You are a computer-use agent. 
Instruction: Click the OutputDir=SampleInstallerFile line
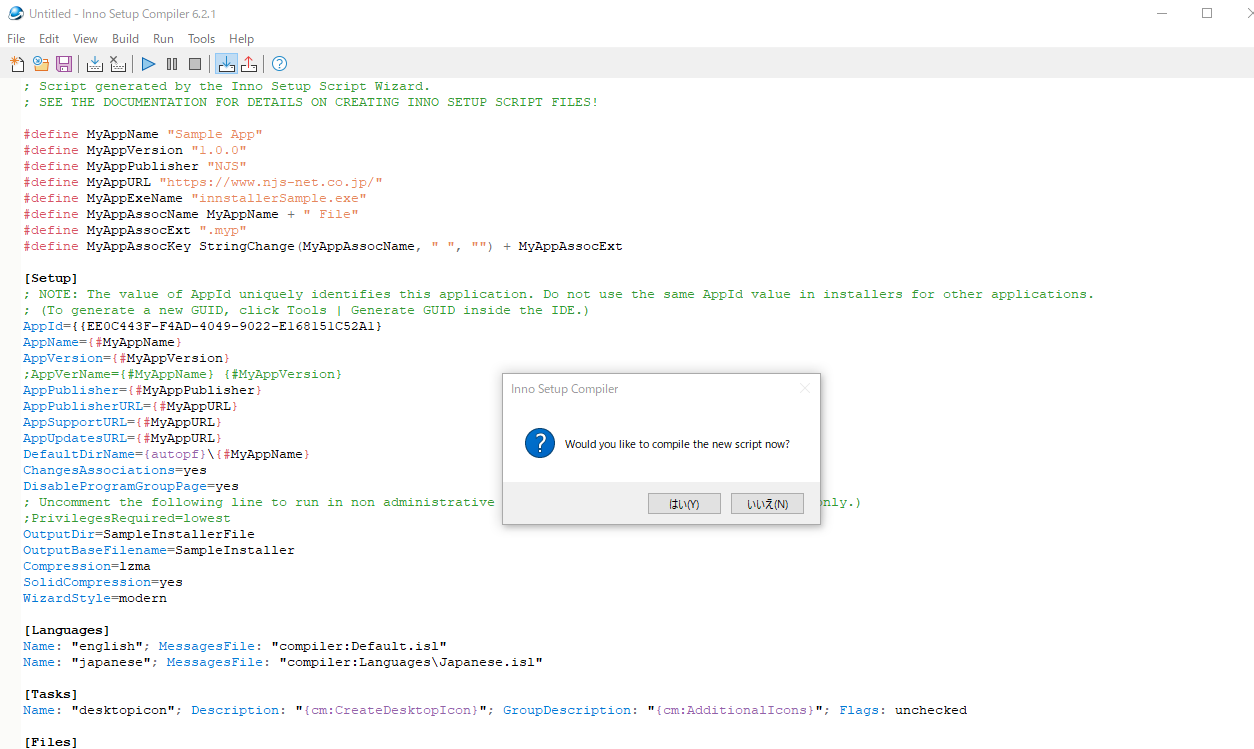coord(139,534)
